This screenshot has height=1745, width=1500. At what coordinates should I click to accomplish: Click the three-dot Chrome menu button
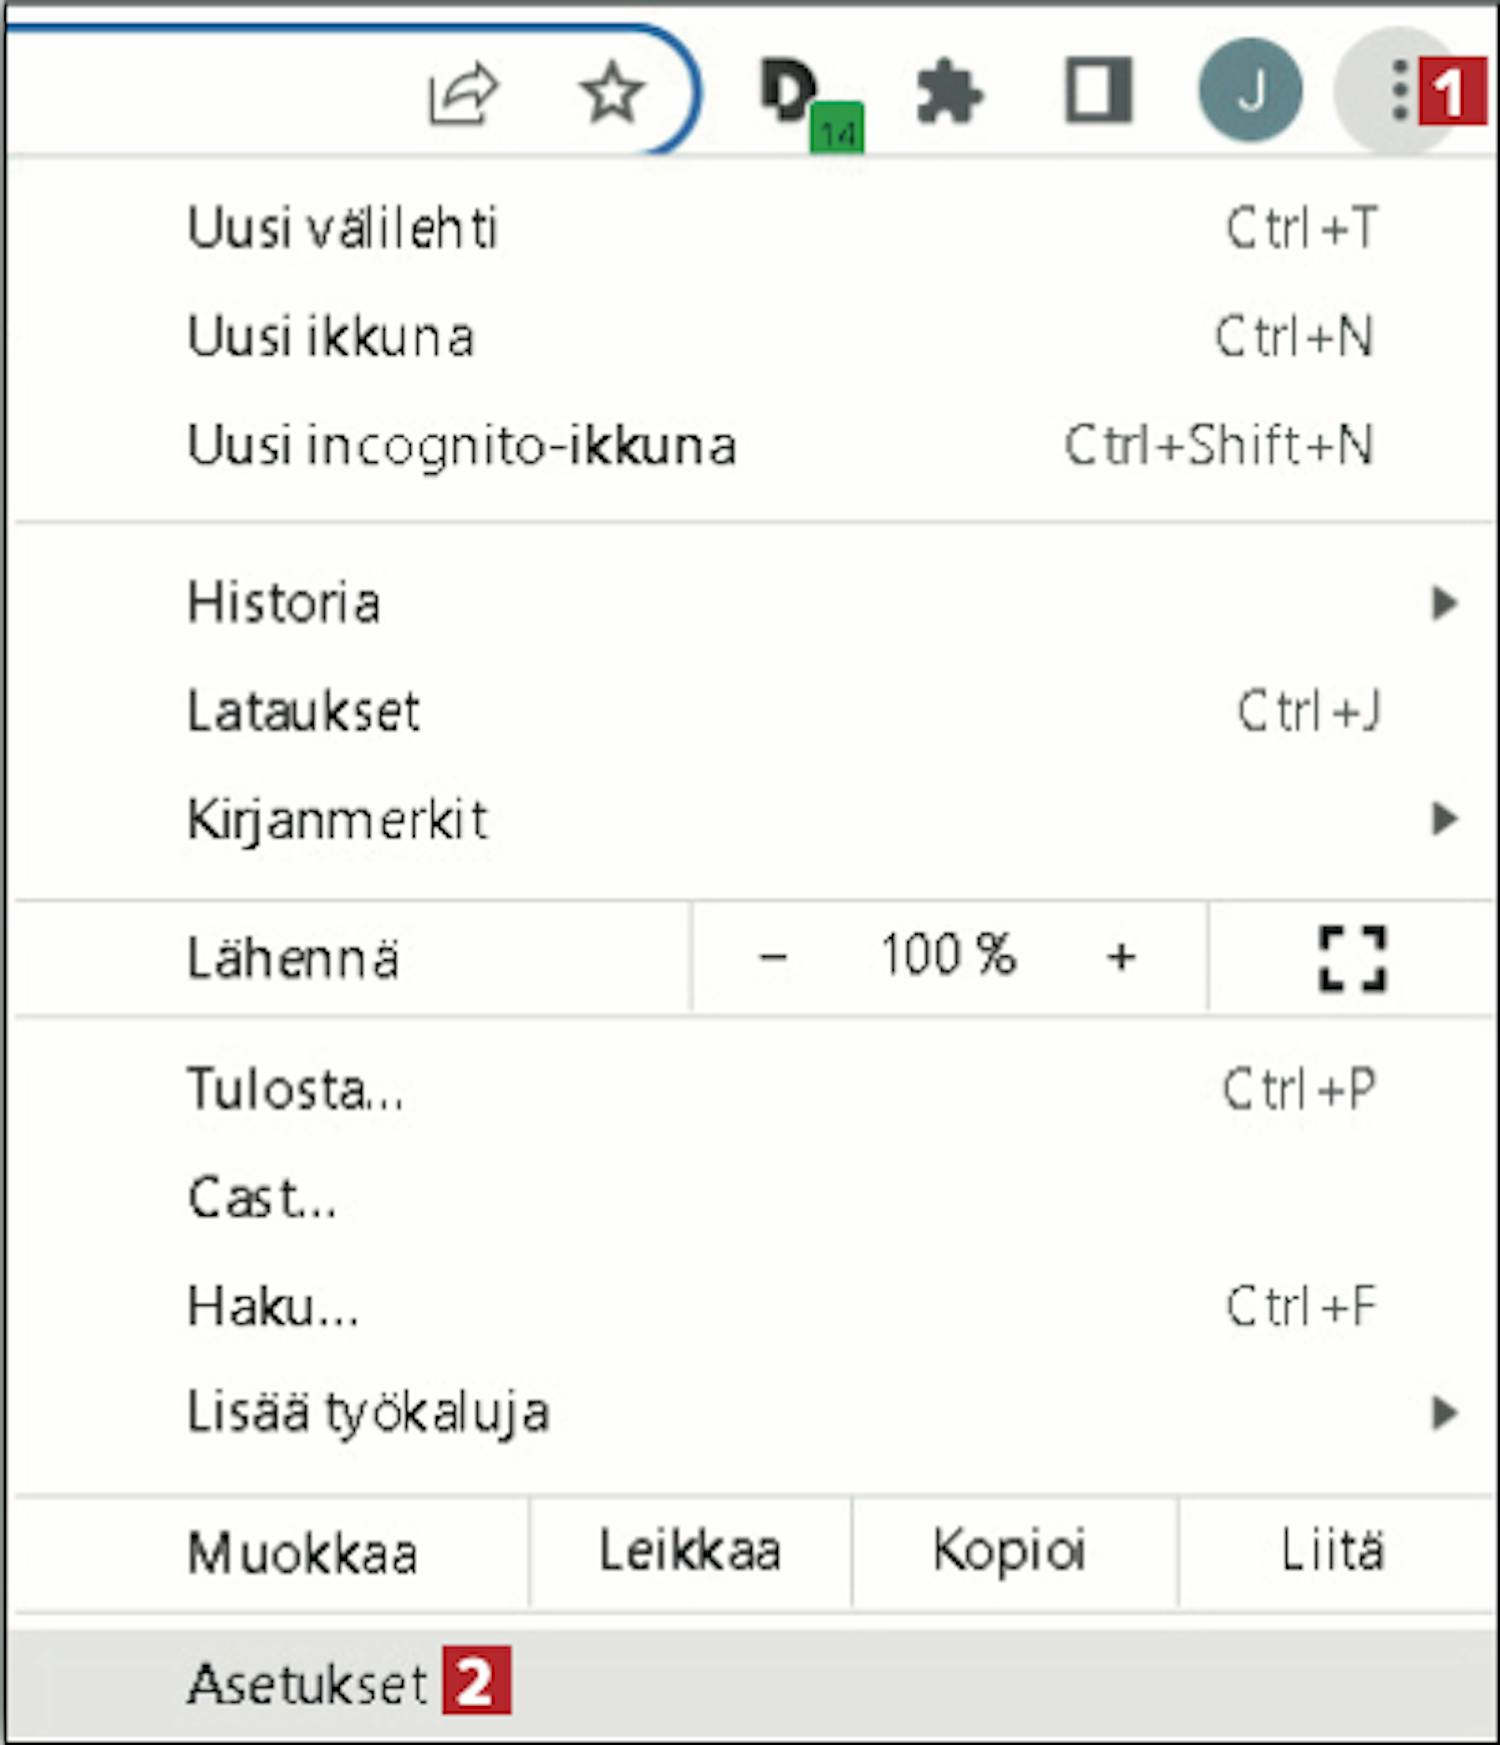point(1399,90)
